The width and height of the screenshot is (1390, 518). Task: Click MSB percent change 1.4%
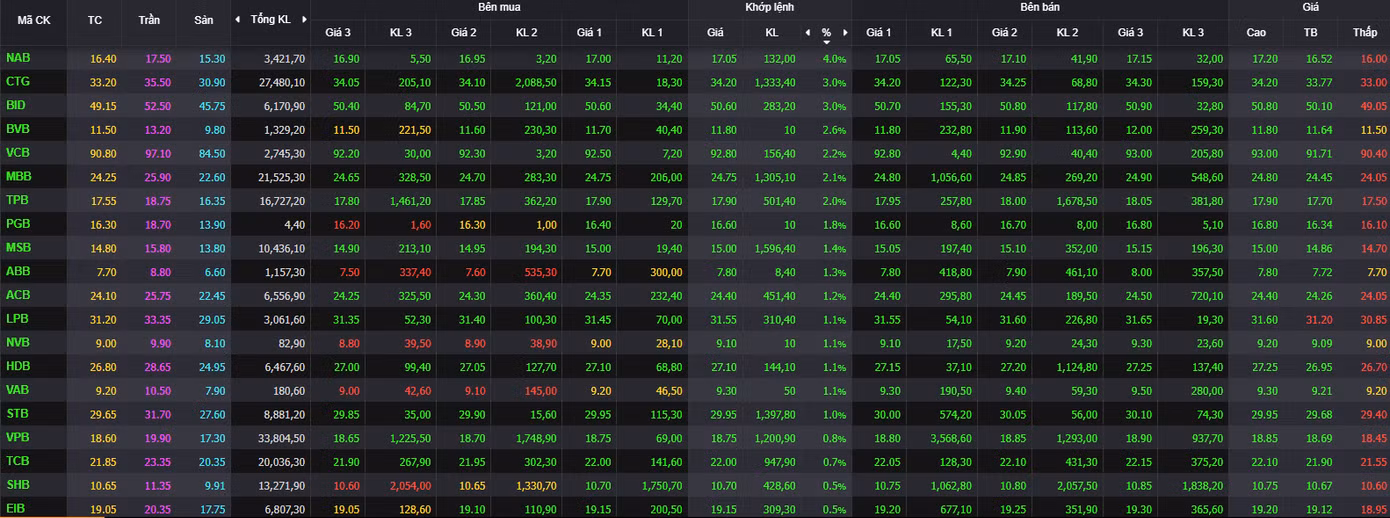coord(834,248)
